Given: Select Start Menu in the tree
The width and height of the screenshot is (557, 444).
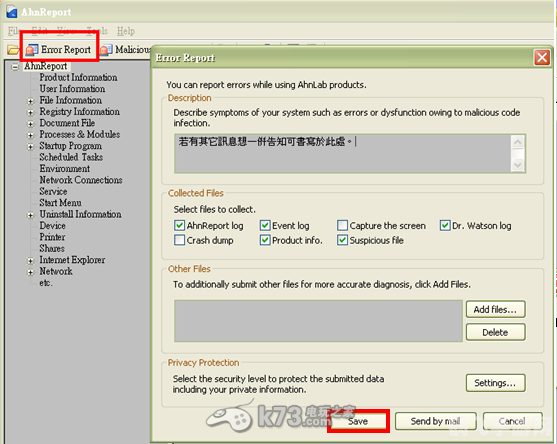Looking at the screenshot, I should (x=60, y=202).
